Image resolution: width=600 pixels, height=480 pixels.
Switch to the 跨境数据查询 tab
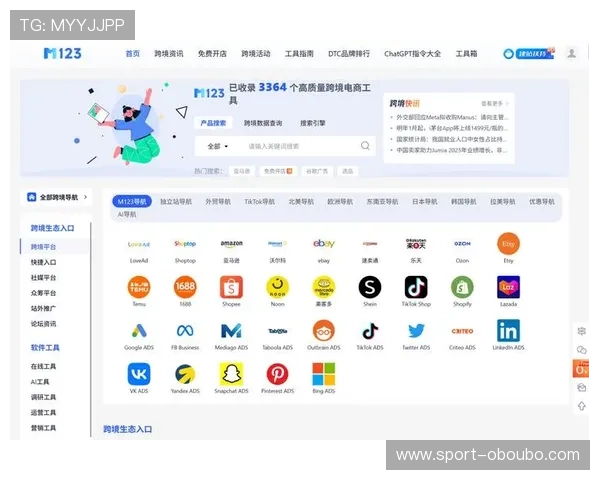(263, 123)
